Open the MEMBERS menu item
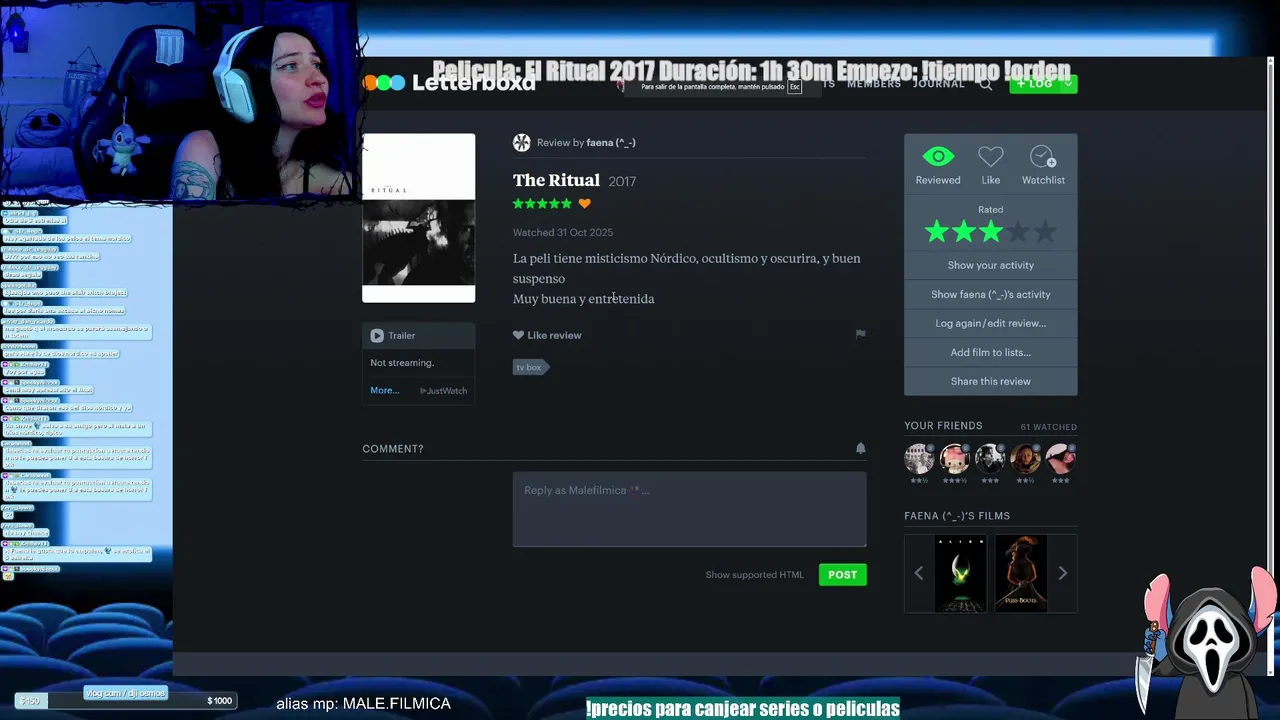 point(874,84)
